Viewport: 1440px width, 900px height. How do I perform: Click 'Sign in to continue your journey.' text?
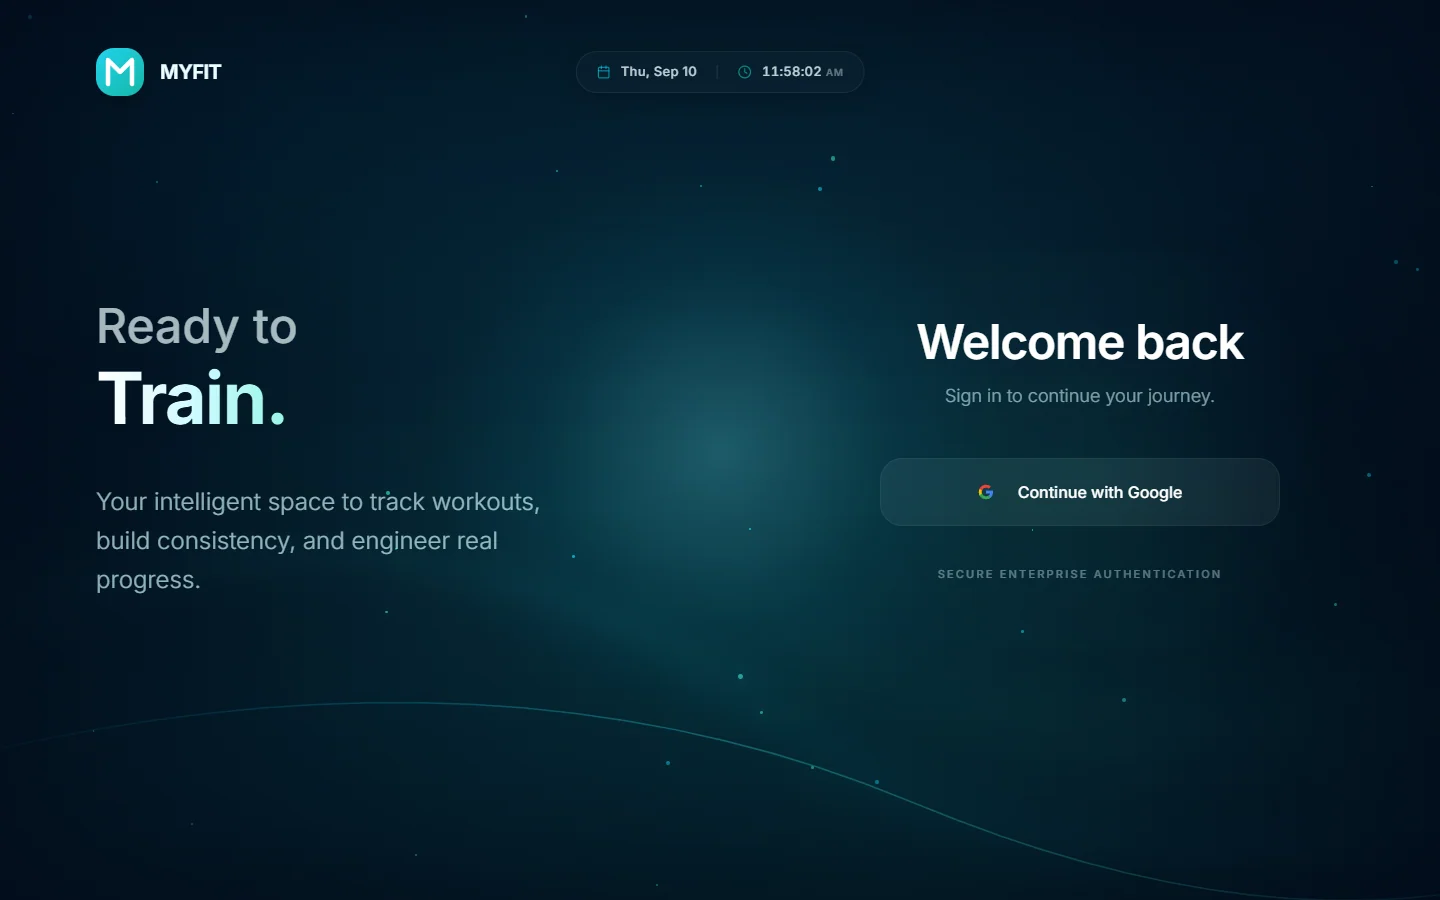pos(1080,396)
